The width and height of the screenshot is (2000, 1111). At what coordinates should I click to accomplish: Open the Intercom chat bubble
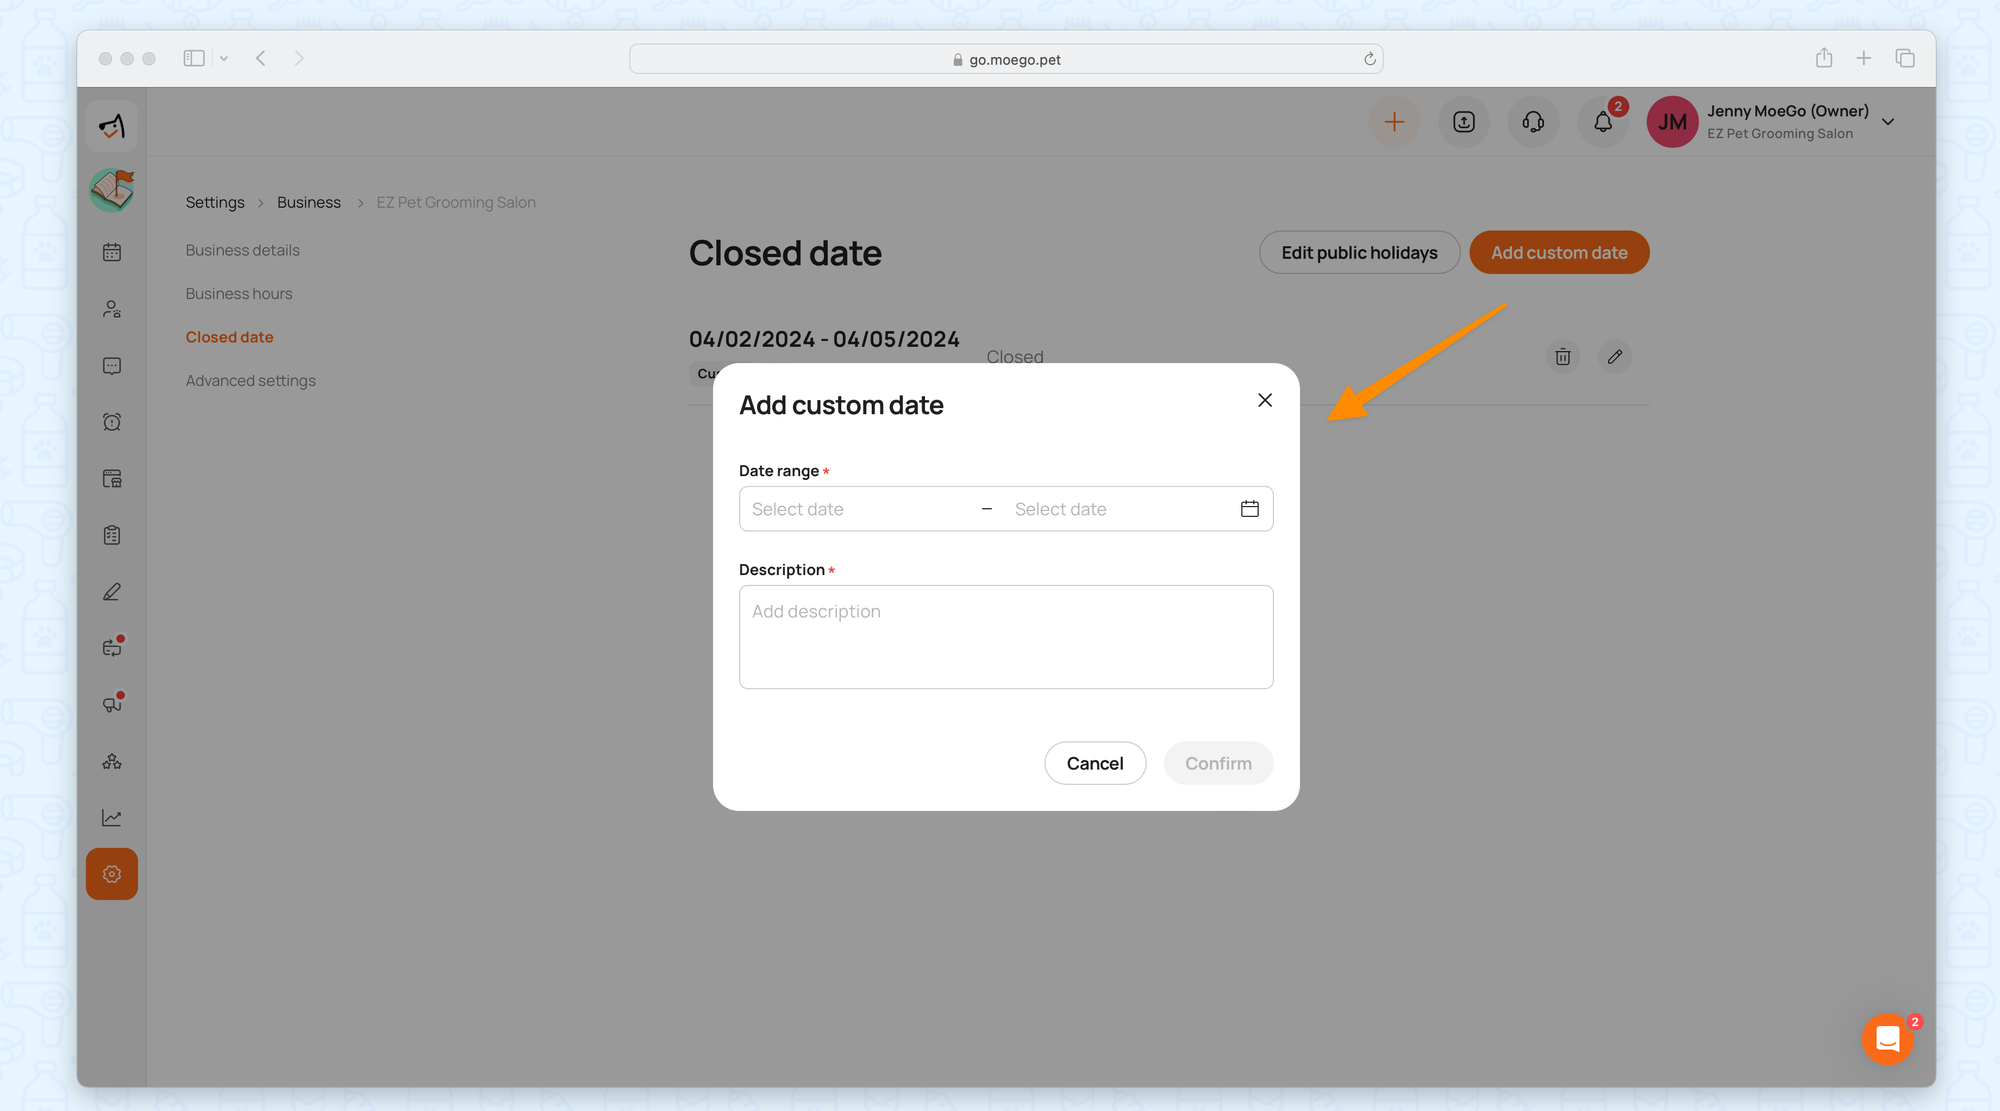[1887, 1039]
